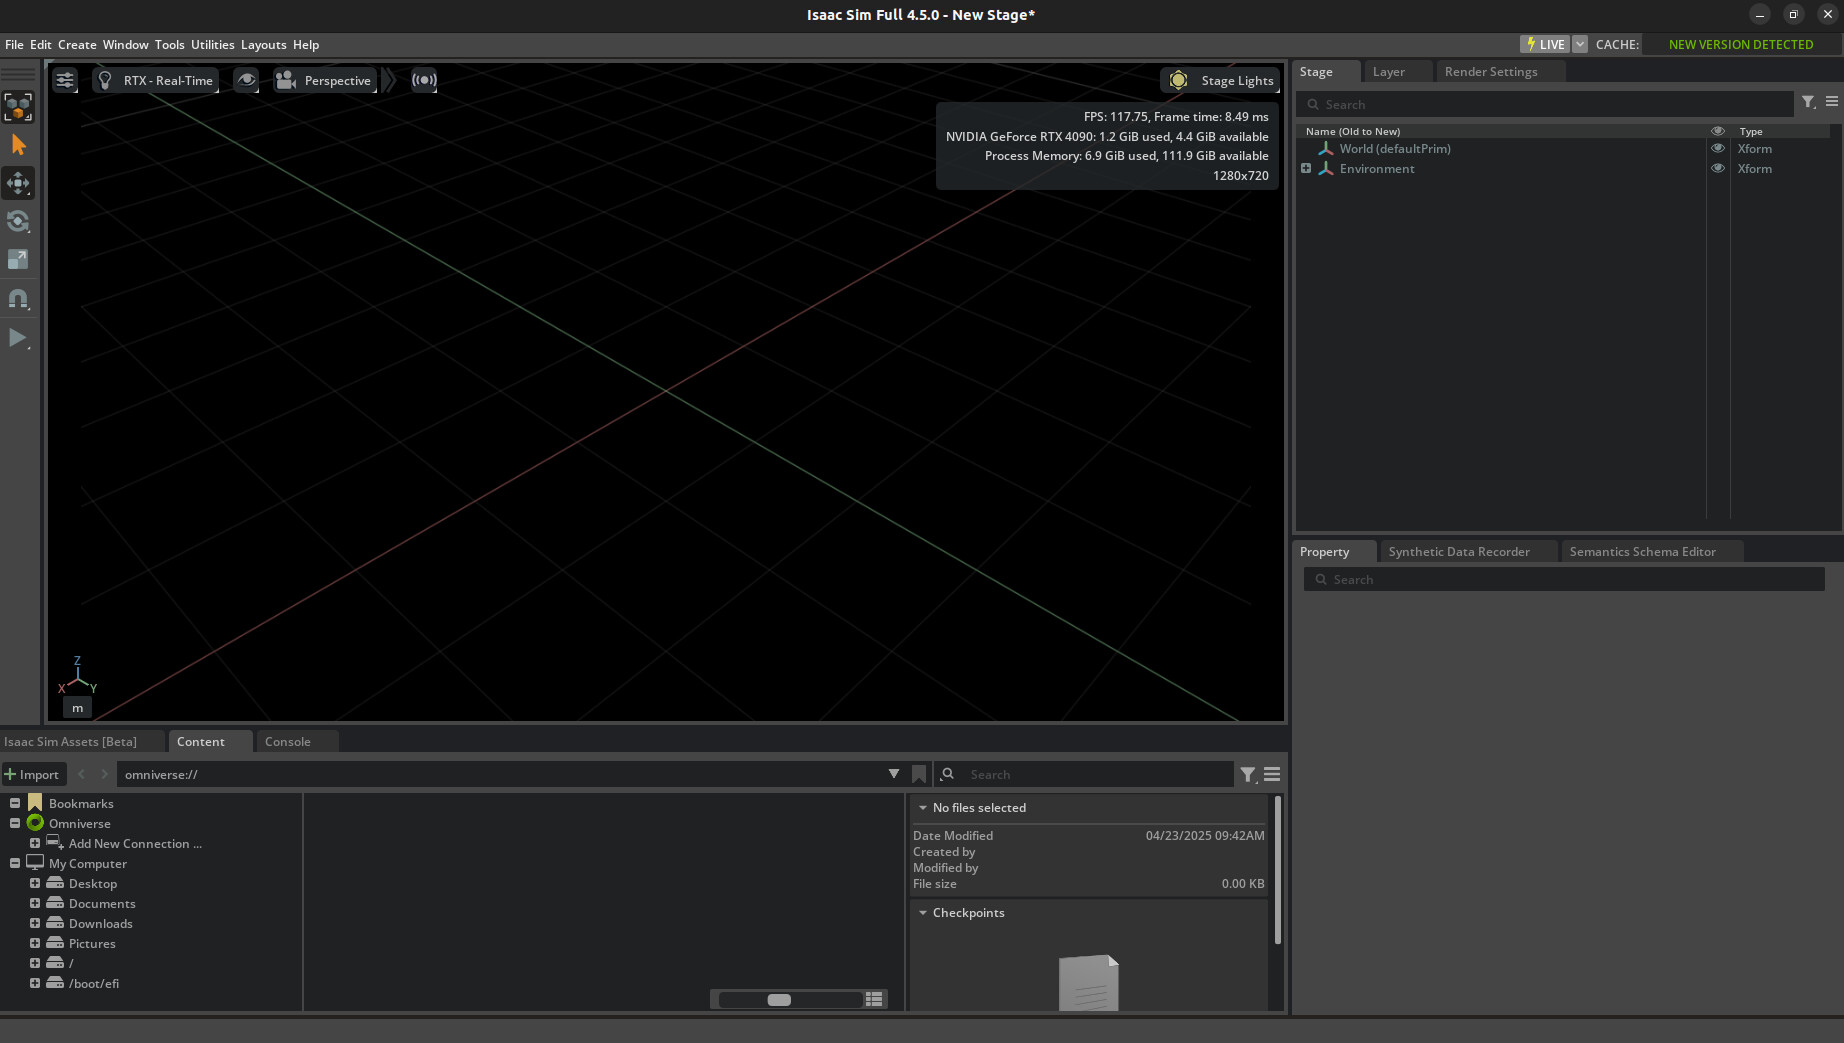Screen dimensions: 1844x1043
Task: Open the Content browser filter icon
Action: (x=1248, y=774)
